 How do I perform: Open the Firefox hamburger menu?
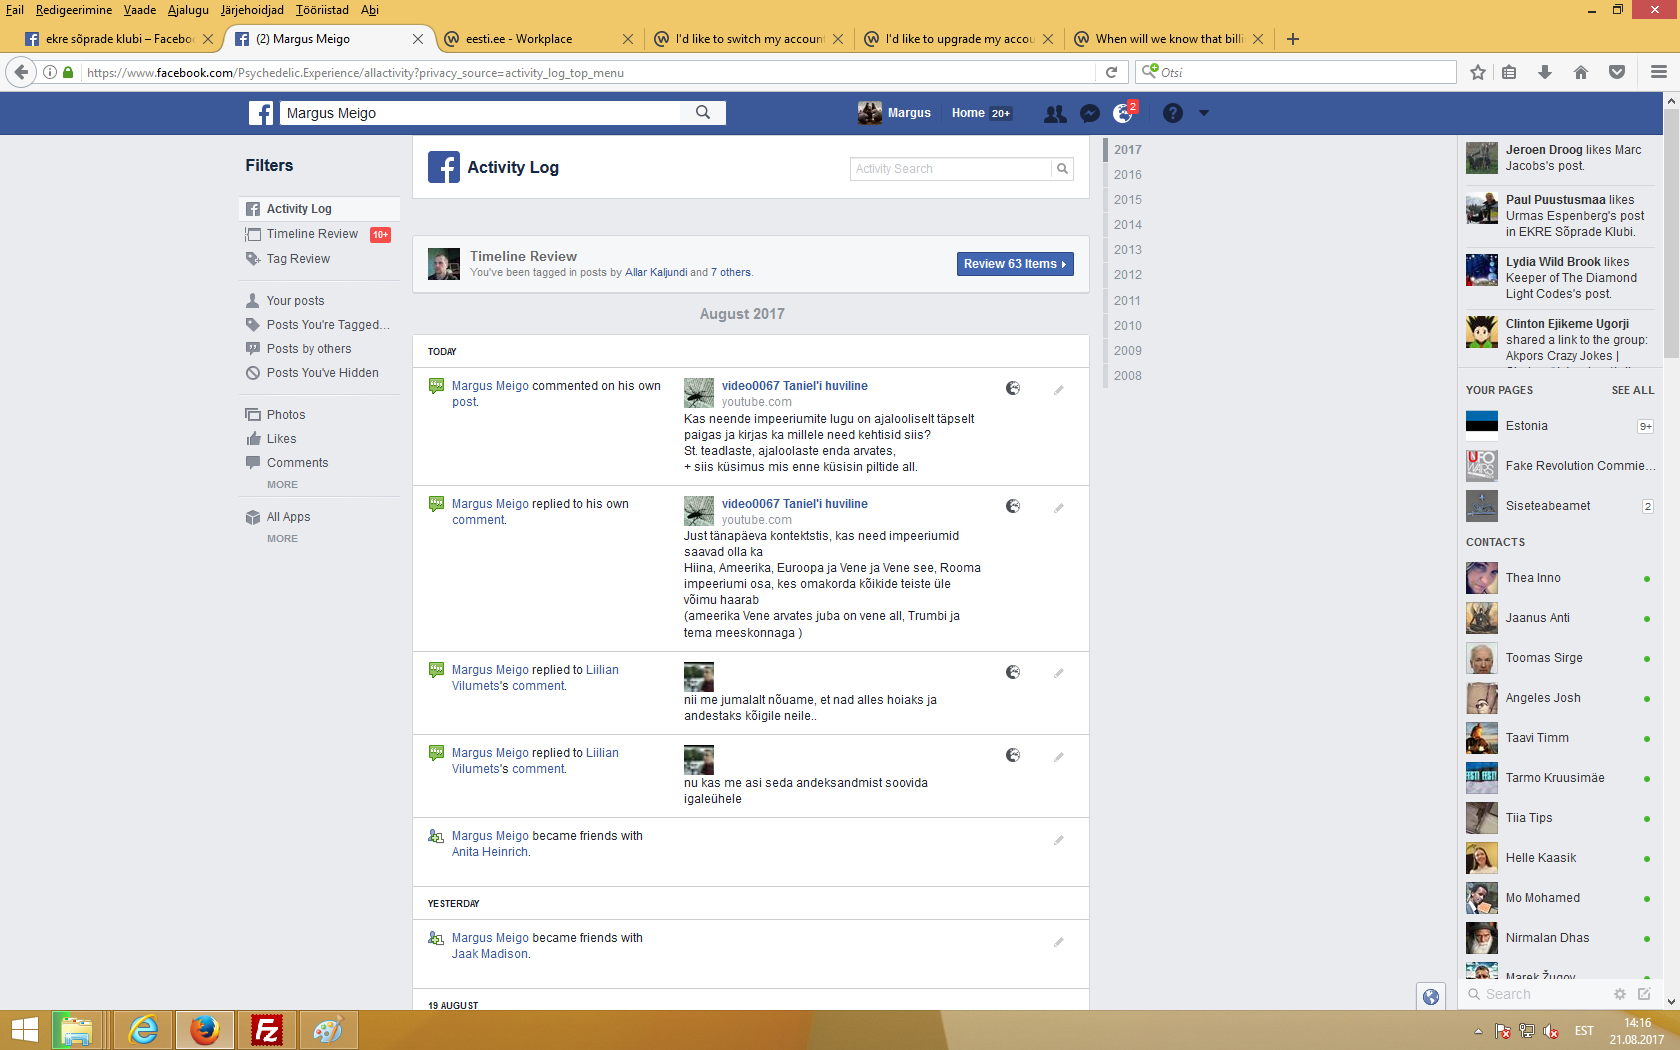pyautogui.click(x=1659, y=72)
